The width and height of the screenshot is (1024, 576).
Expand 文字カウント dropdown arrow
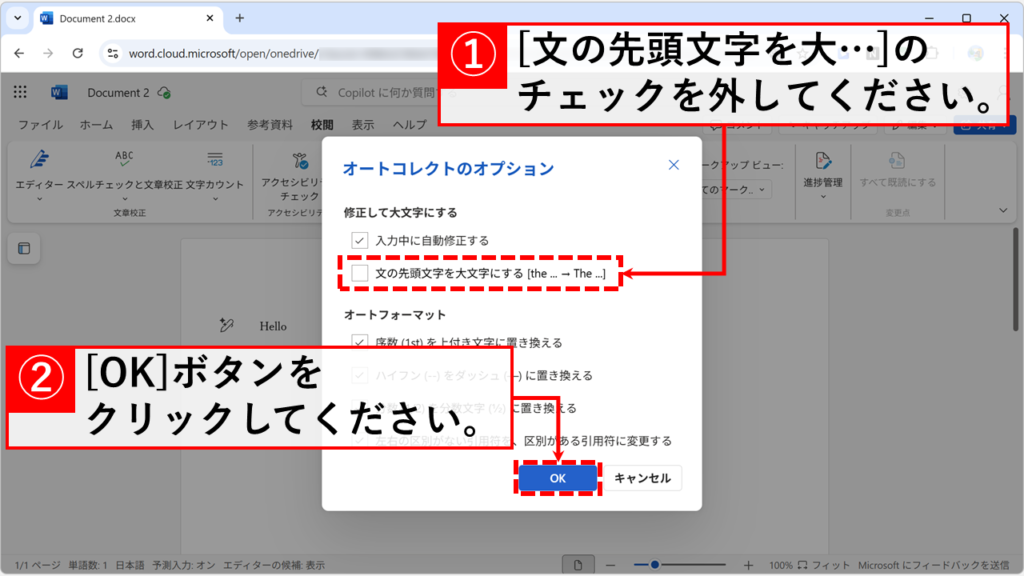(x=216, y=199)
